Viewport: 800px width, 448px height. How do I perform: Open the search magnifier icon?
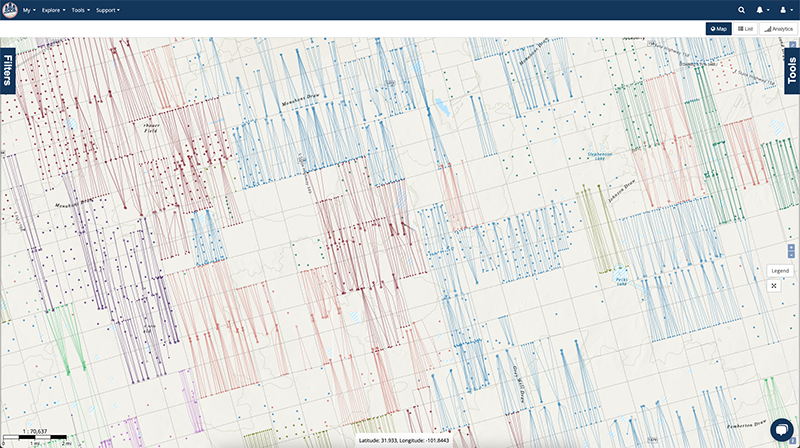click(x=741, y=10)
